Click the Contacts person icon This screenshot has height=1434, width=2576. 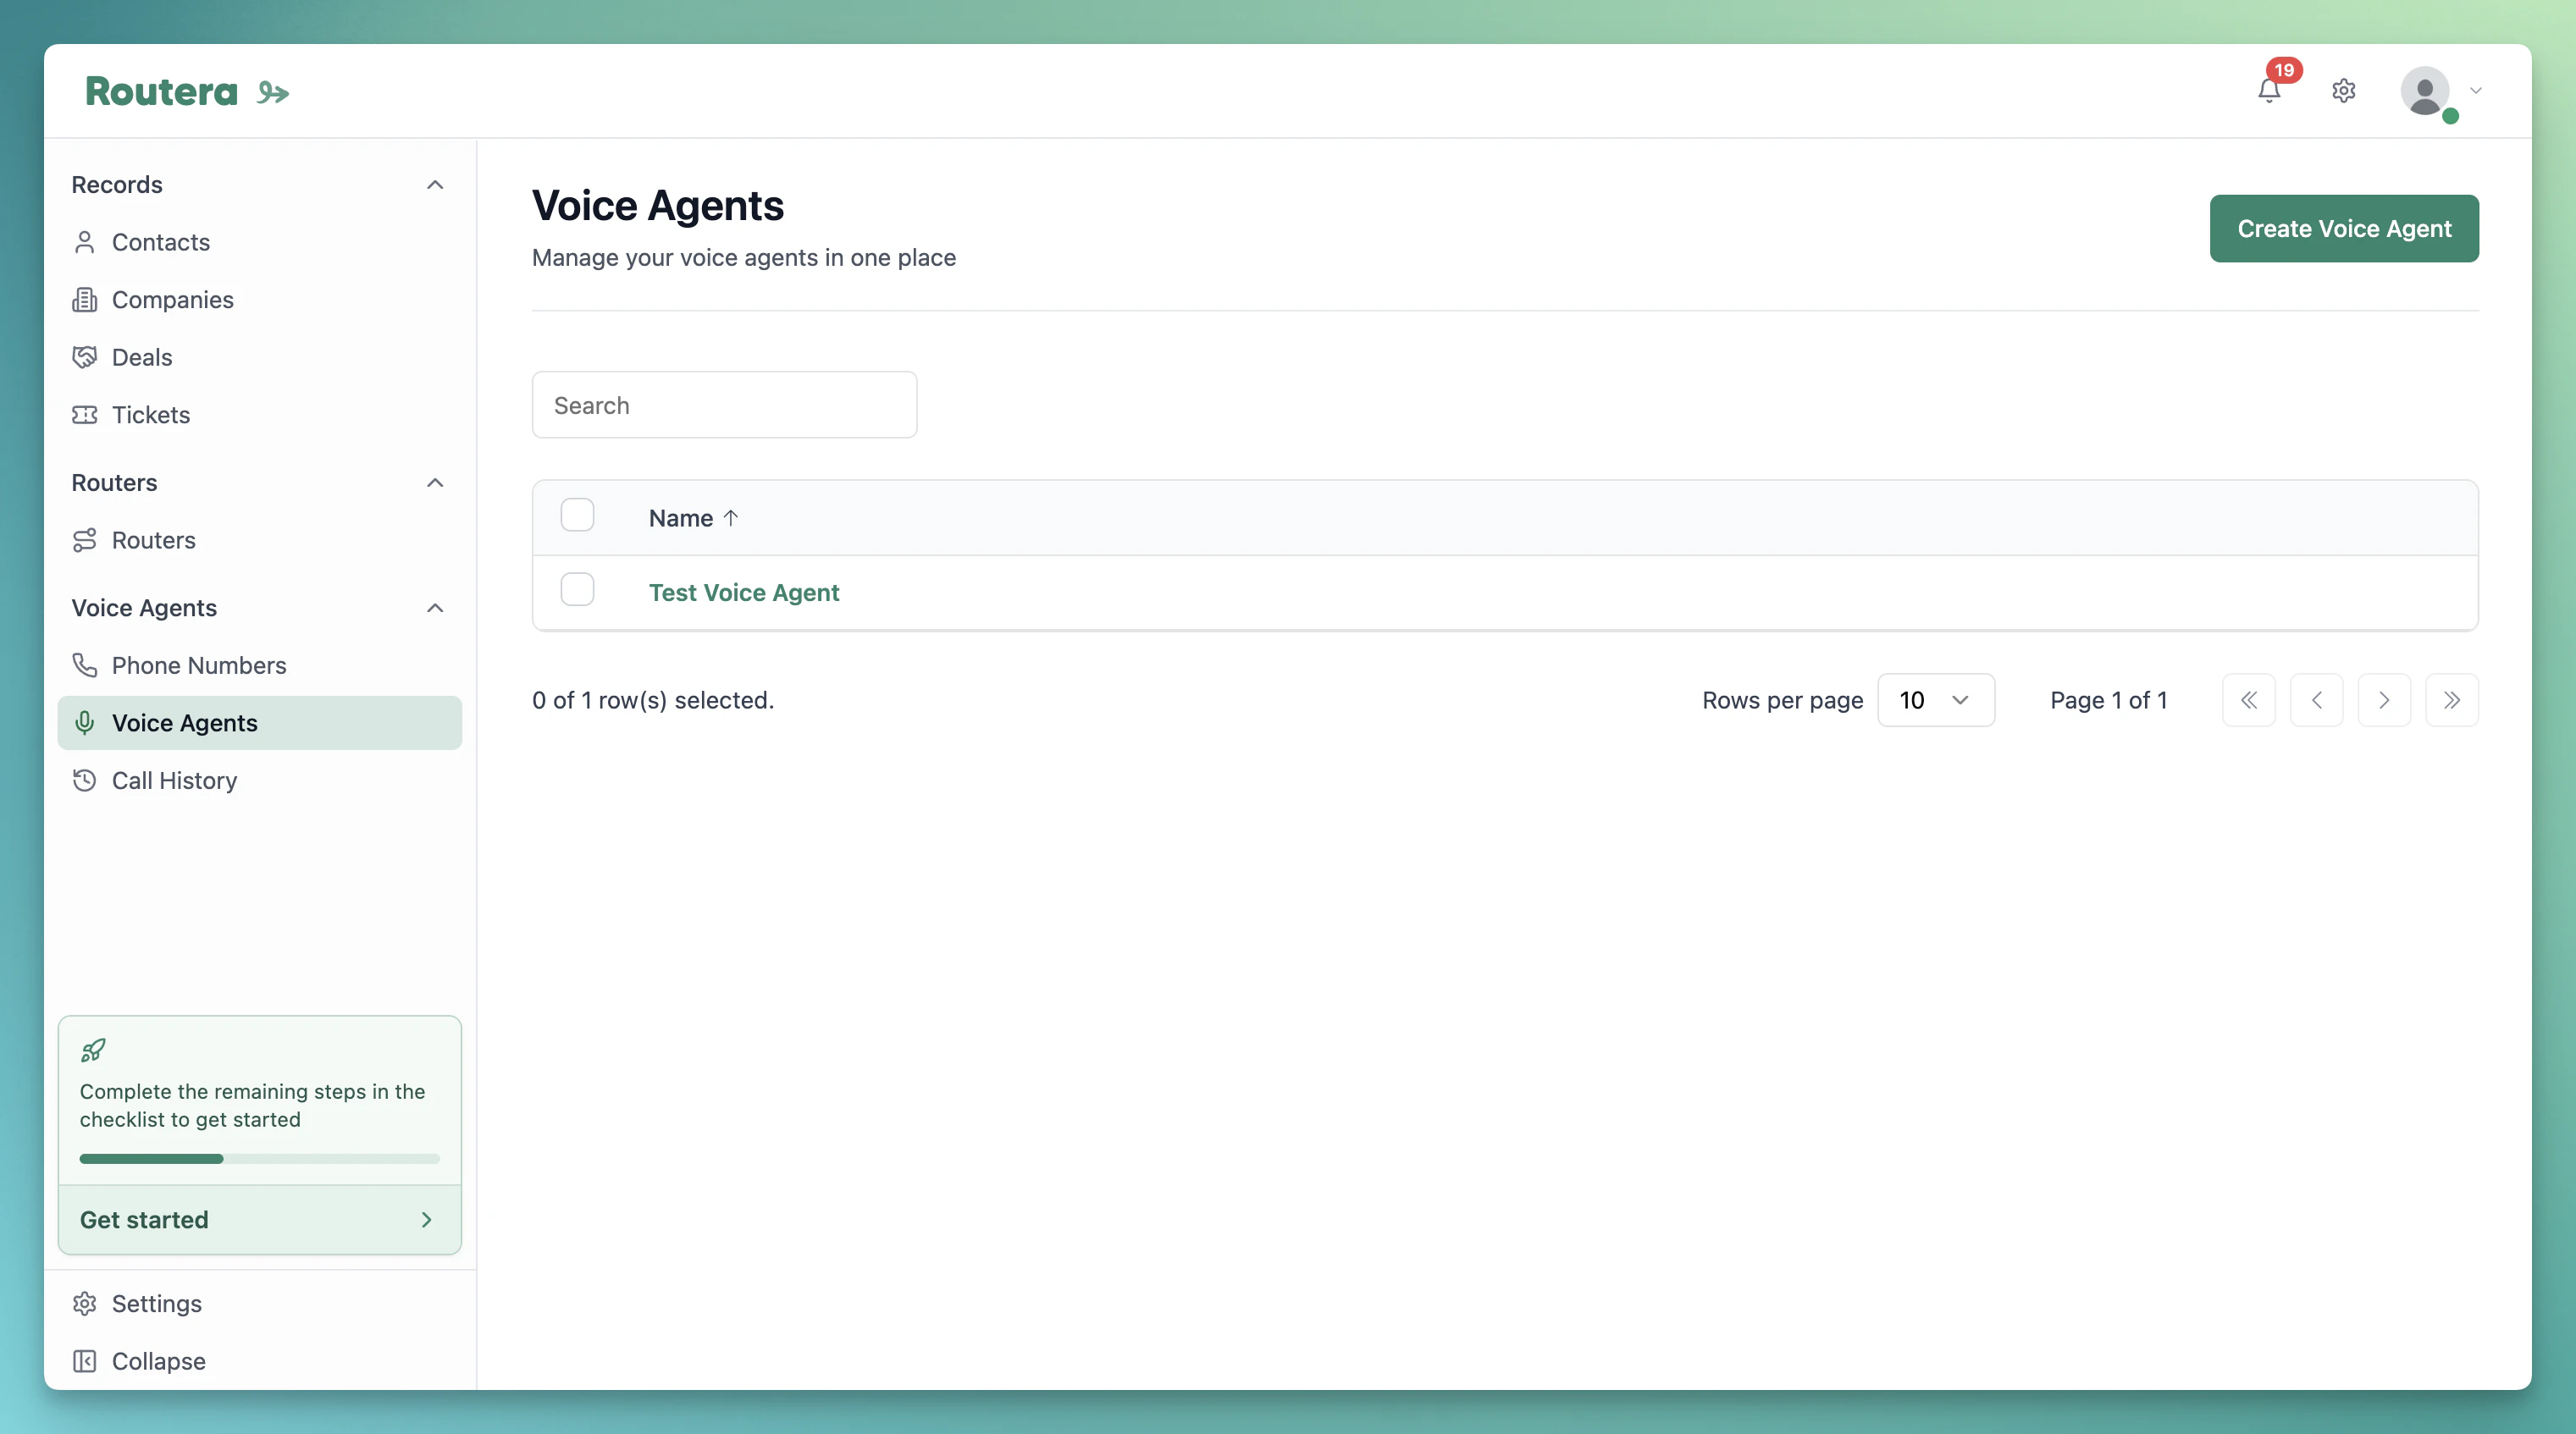85,242
